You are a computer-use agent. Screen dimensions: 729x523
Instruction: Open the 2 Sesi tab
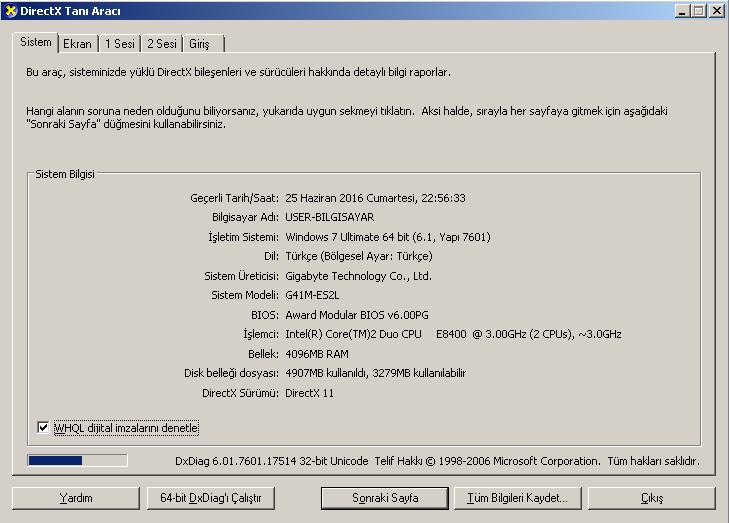tap(162, 44)
